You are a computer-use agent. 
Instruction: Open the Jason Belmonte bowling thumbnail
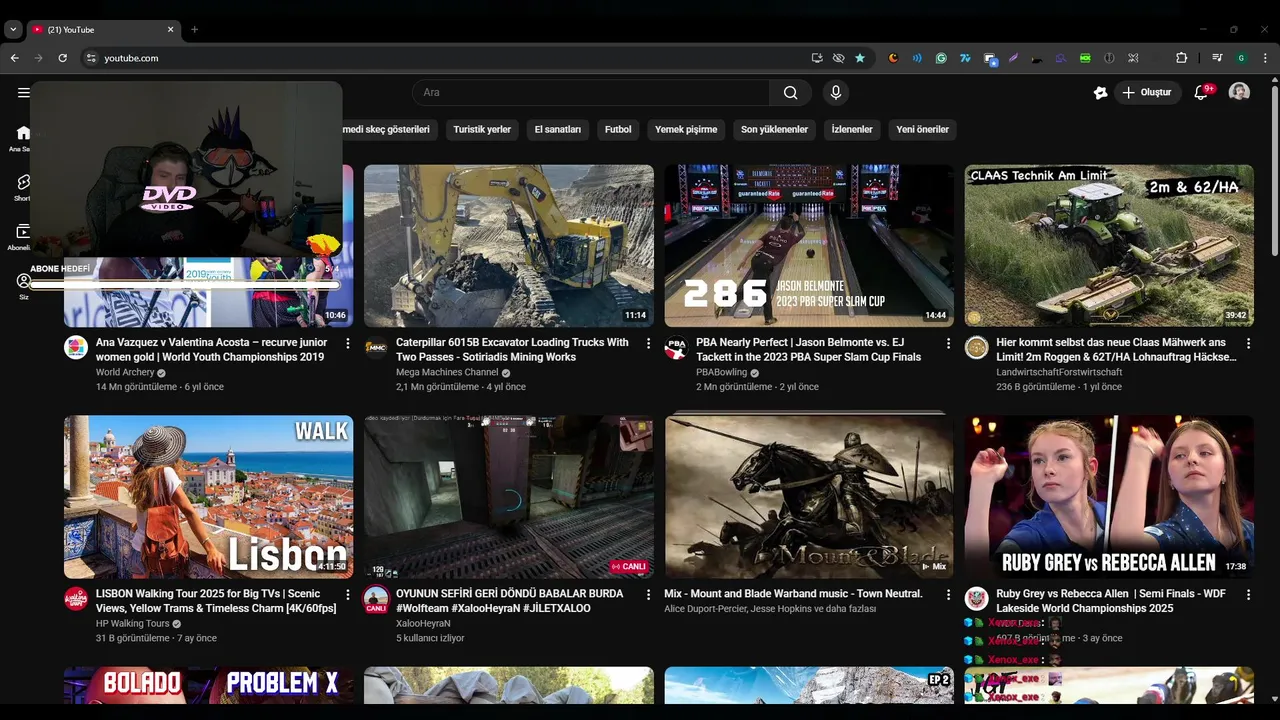(809, 246)
